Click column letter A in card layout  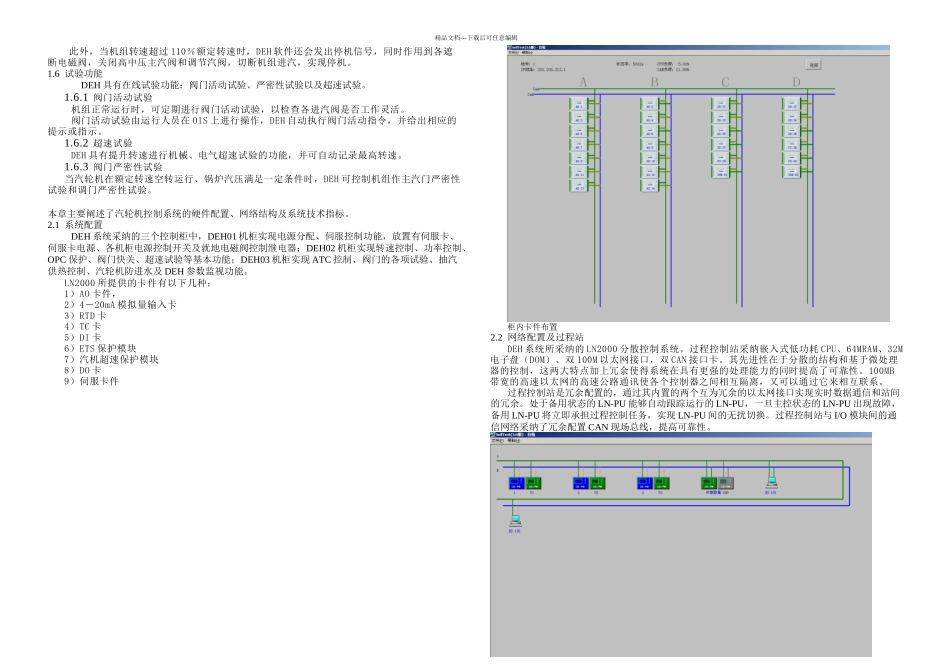pos(583,82)
